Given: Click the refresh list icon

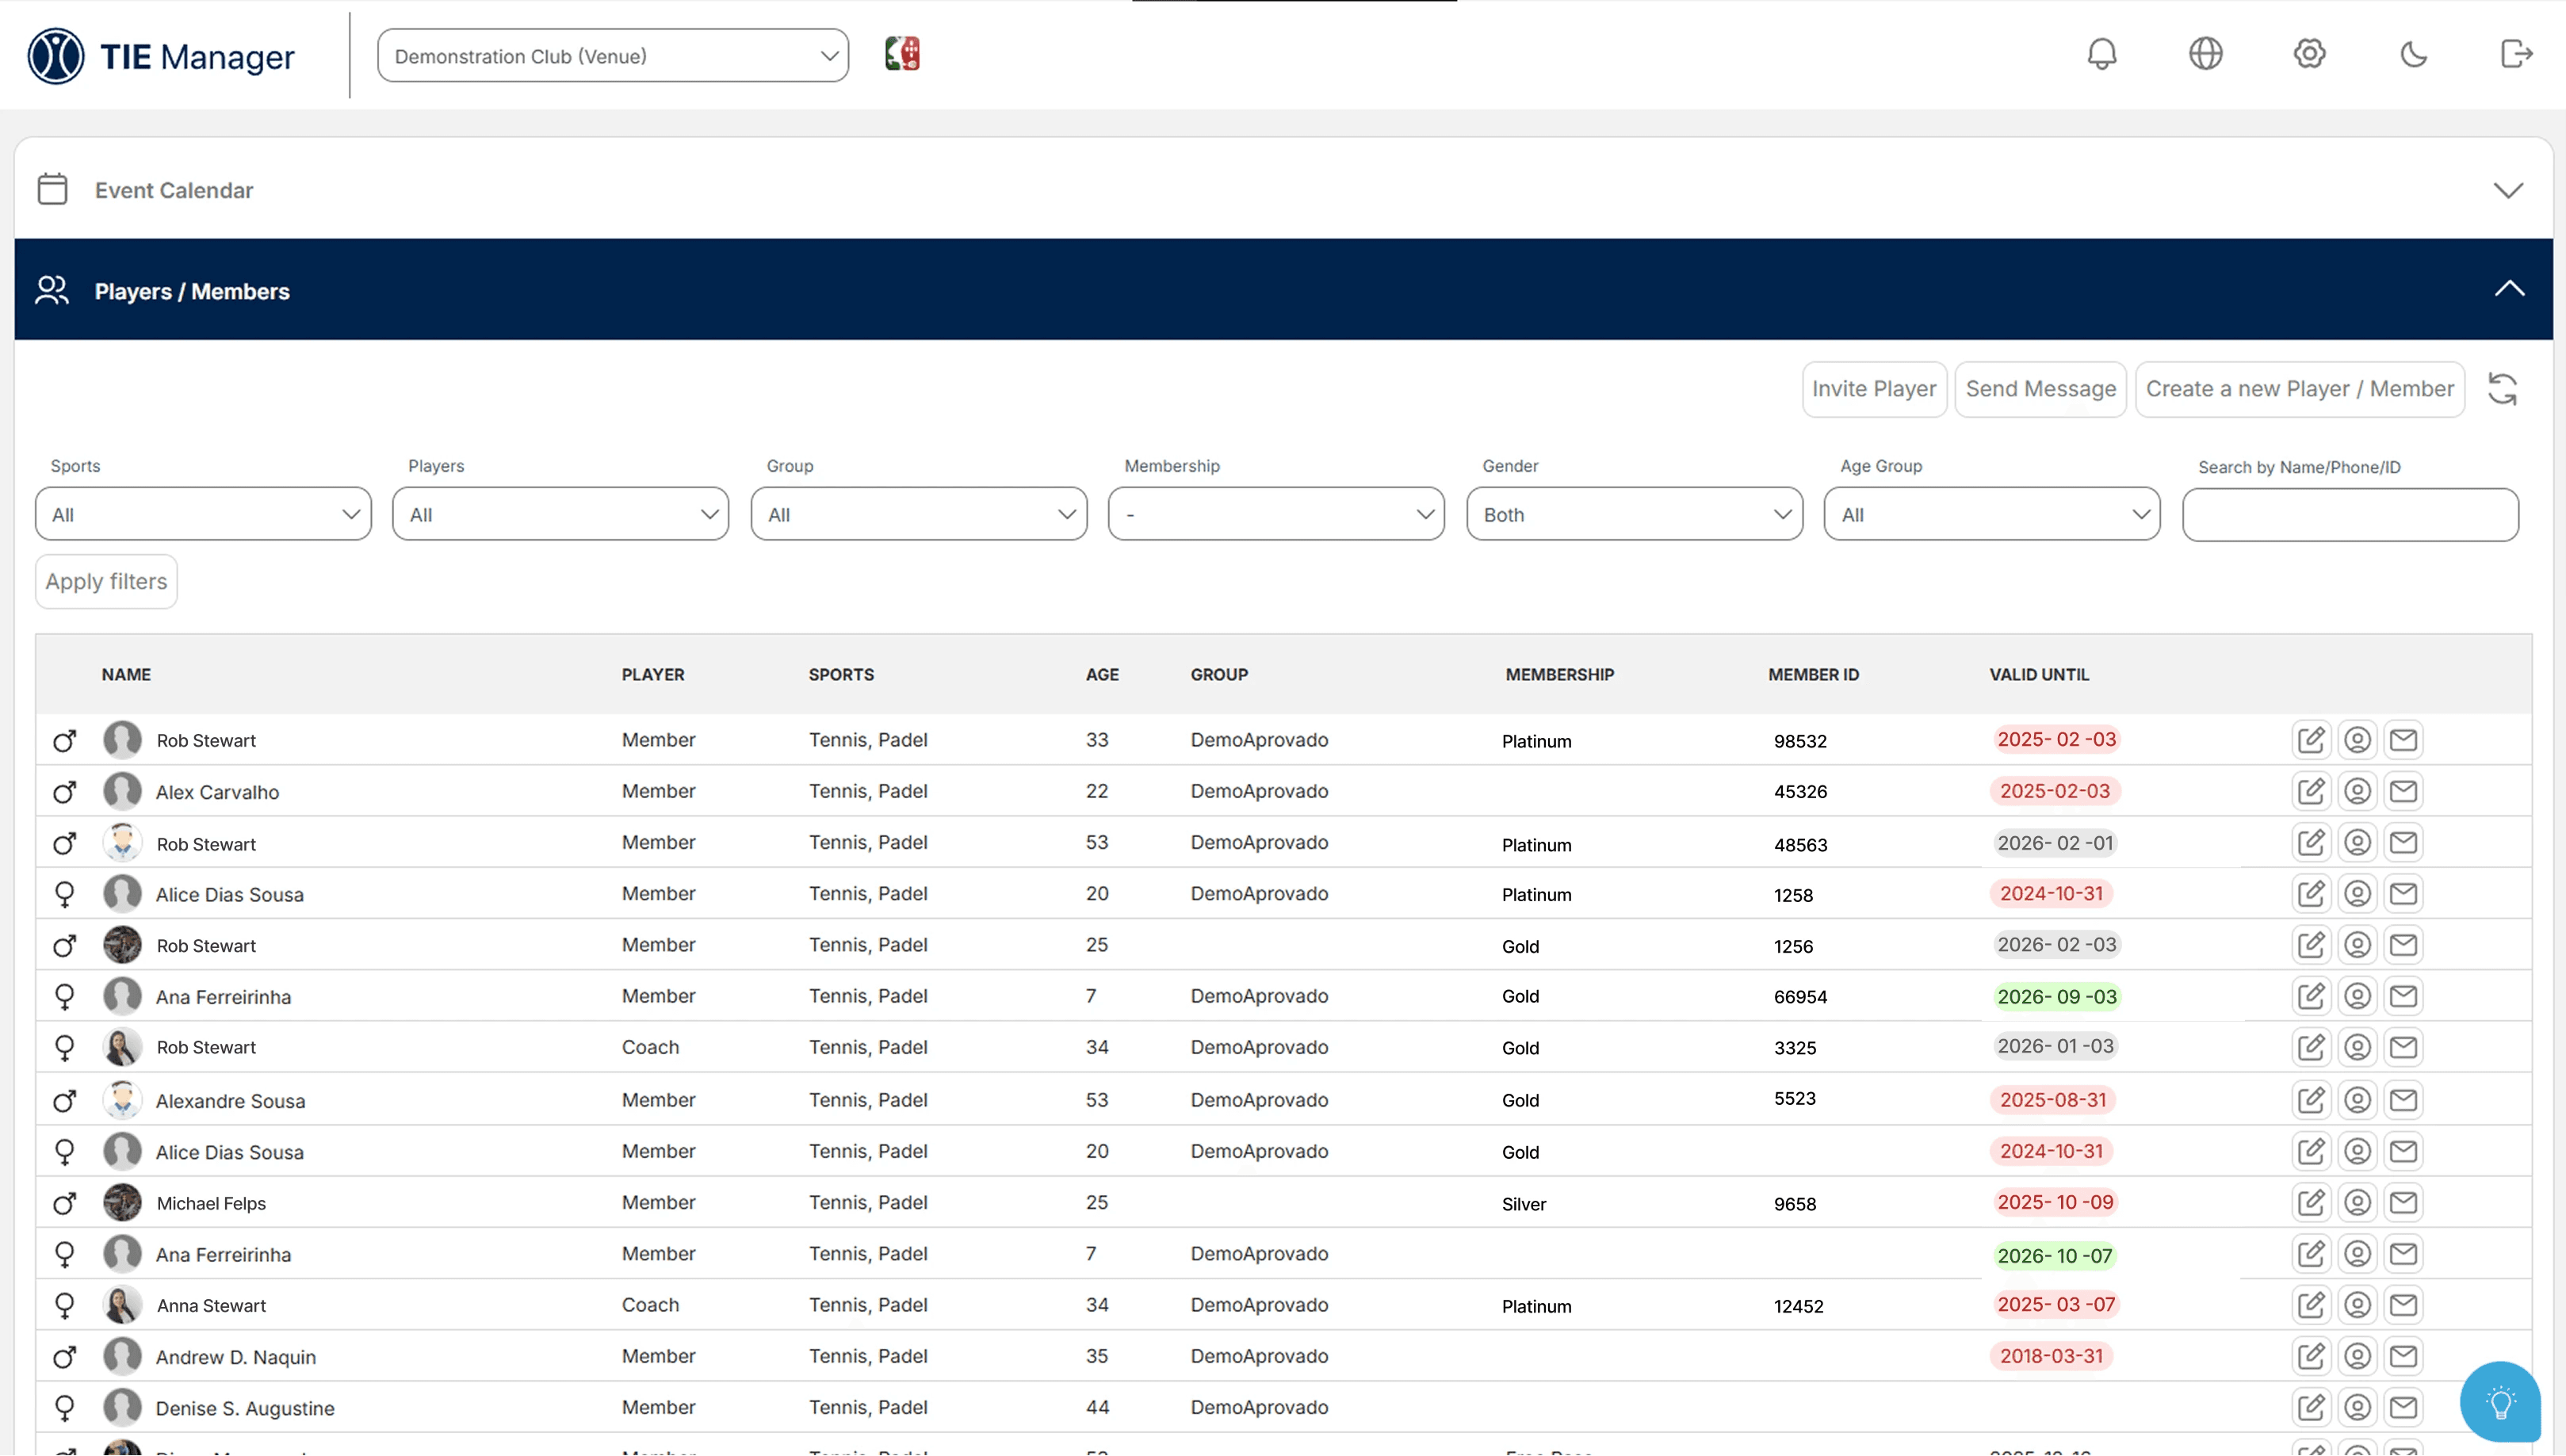Looking at the screenshot, I should tap(2502, 389).
